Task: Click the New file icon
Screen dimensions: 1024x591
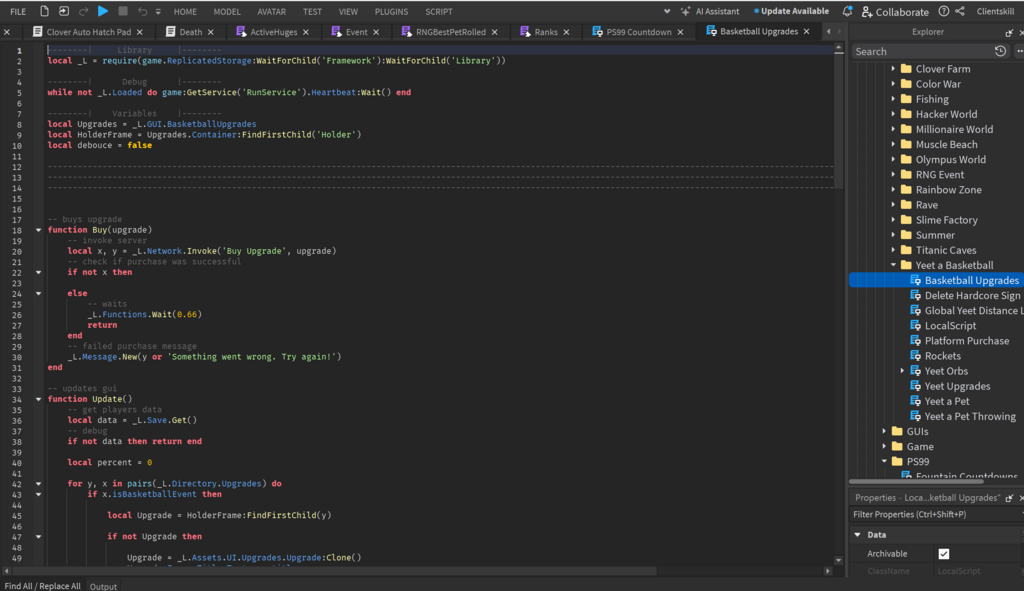Action: click(45, 11)
